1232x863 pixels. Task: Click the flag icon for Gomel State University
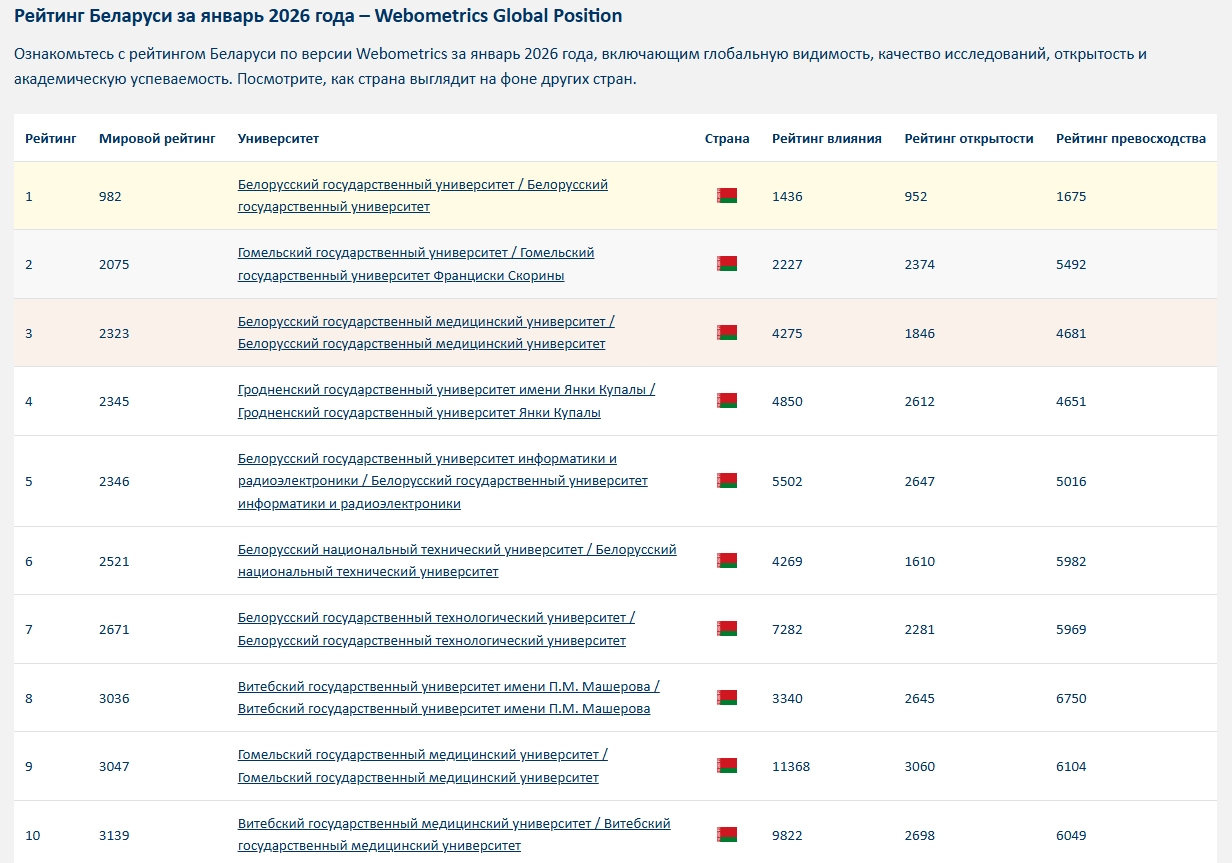(x=726, y=264)
